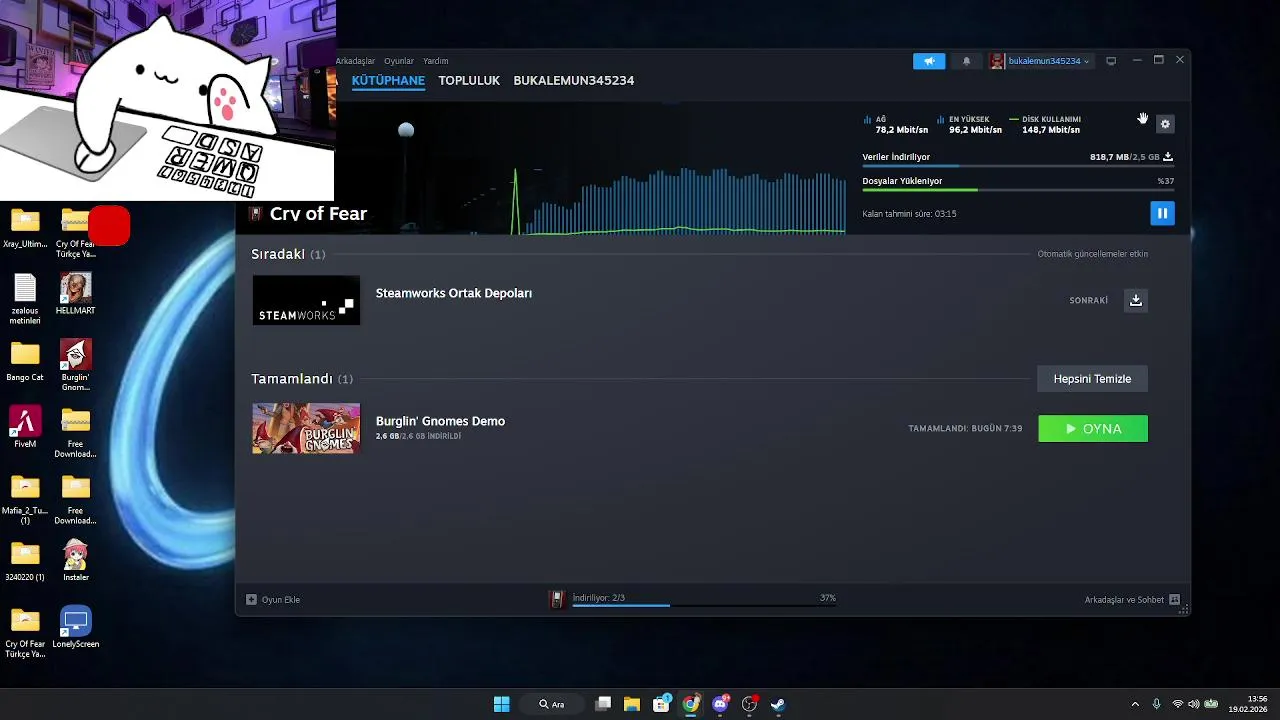Select the LonelyScreen desktop shortcut
The width and height of the screenshot is (1280, 720).
(75, 627)
